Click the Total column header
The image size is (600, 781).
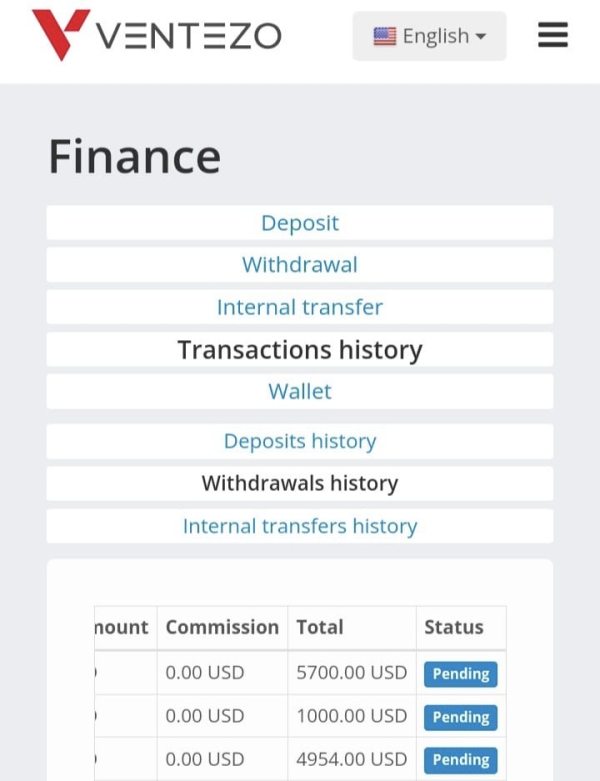[x=320, y=627]
